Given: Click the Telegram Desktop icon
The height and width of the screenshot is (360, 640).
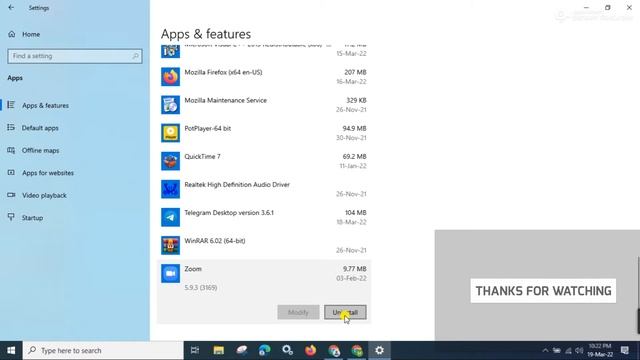Looking at the screenshot, I should (170, 217).
